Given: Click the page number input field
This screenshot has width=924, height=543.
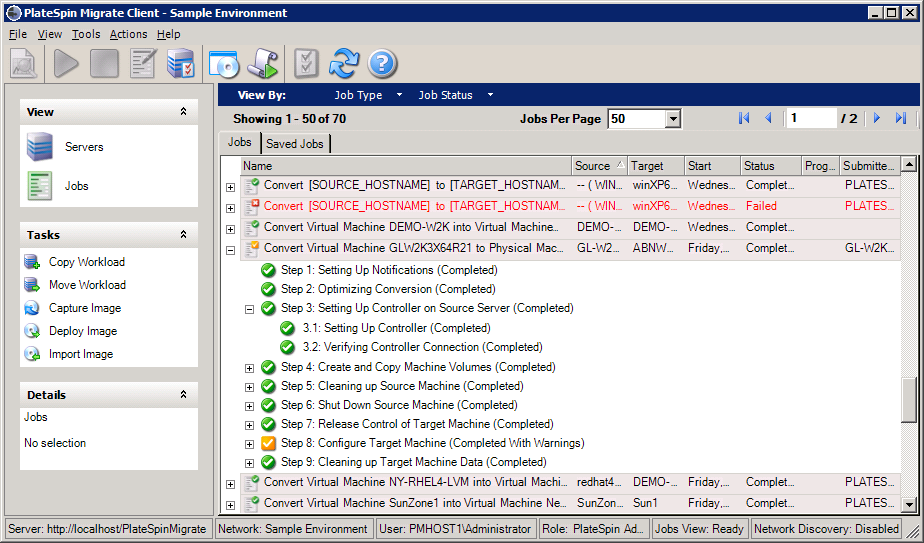Looking at the screenshot, I should 810,118.
